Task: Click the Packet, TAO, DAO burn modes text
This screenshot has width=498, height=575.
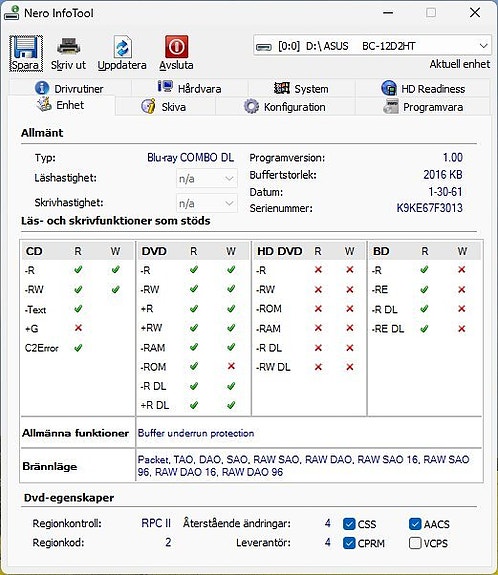Action: (304, 466)
